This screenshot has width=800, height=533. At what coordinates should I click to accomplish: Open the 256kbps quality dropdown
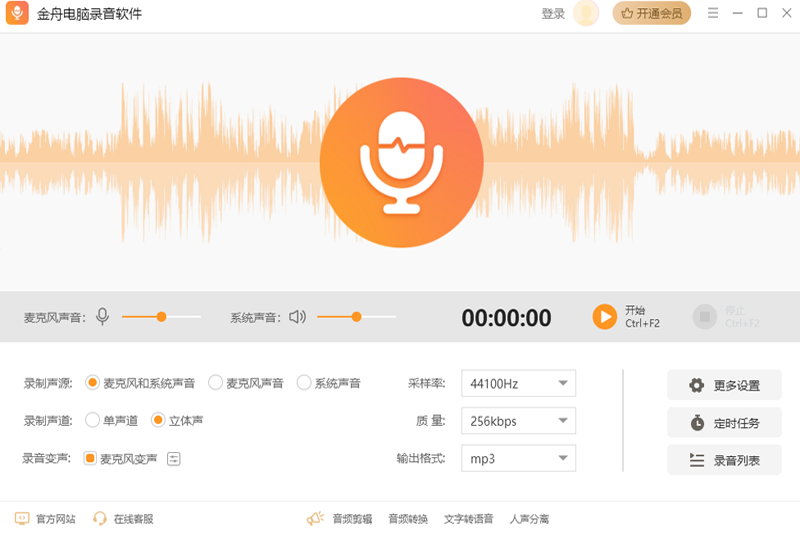[x=518, y=421]
